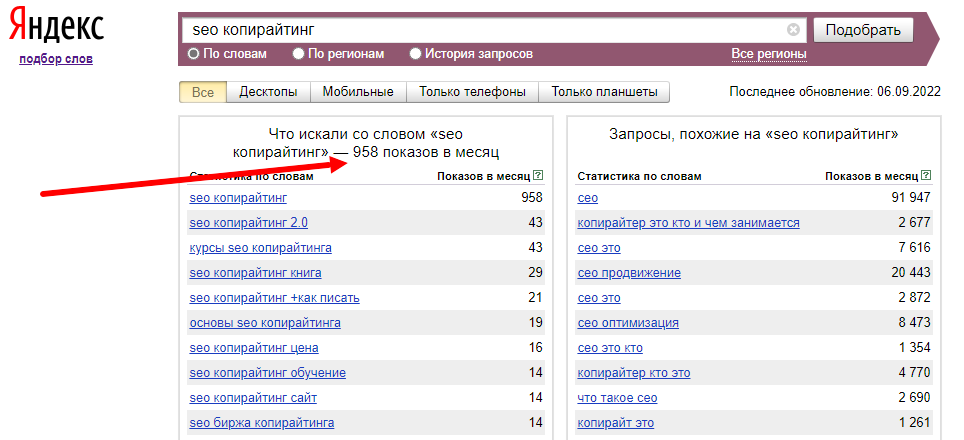Viewport: 964px width, 440px height.
Task: Select the История запросов radio button
Action: click(x=416, y=54)
